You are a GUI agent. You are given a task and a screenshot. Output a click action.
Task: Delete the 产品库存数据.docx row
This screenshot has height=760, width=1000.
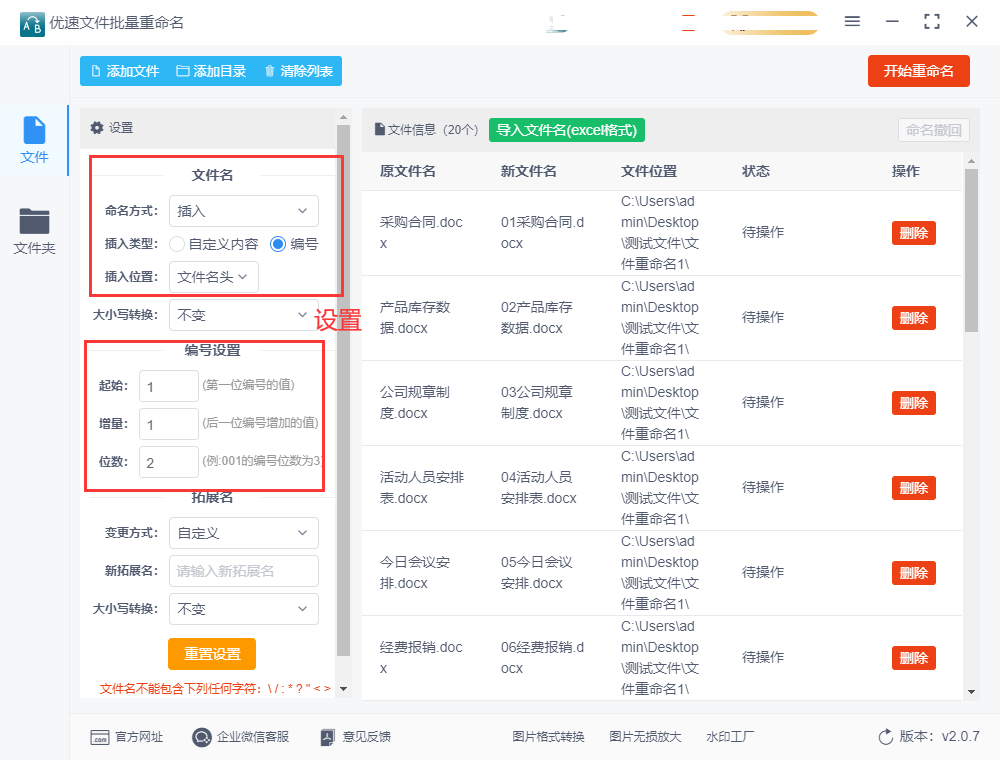913,318
